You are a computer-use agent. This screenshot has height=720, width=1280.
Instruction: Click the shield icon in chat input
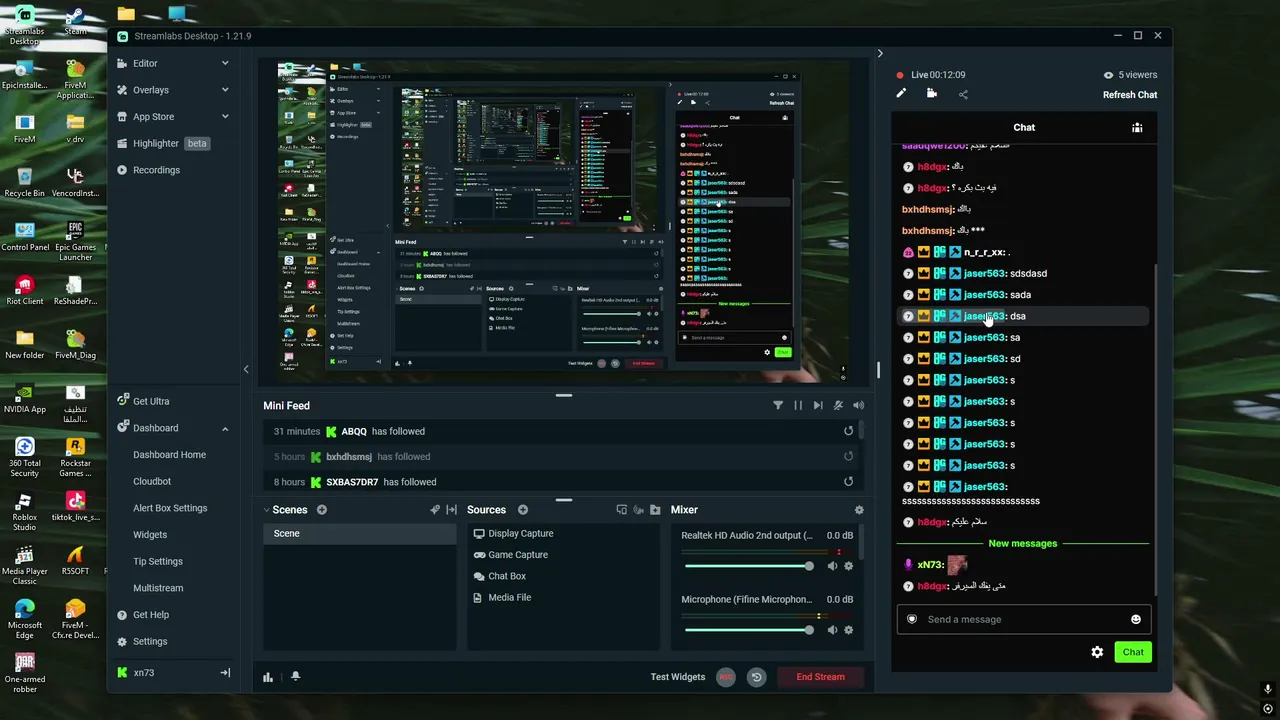[x=912, y=619]
